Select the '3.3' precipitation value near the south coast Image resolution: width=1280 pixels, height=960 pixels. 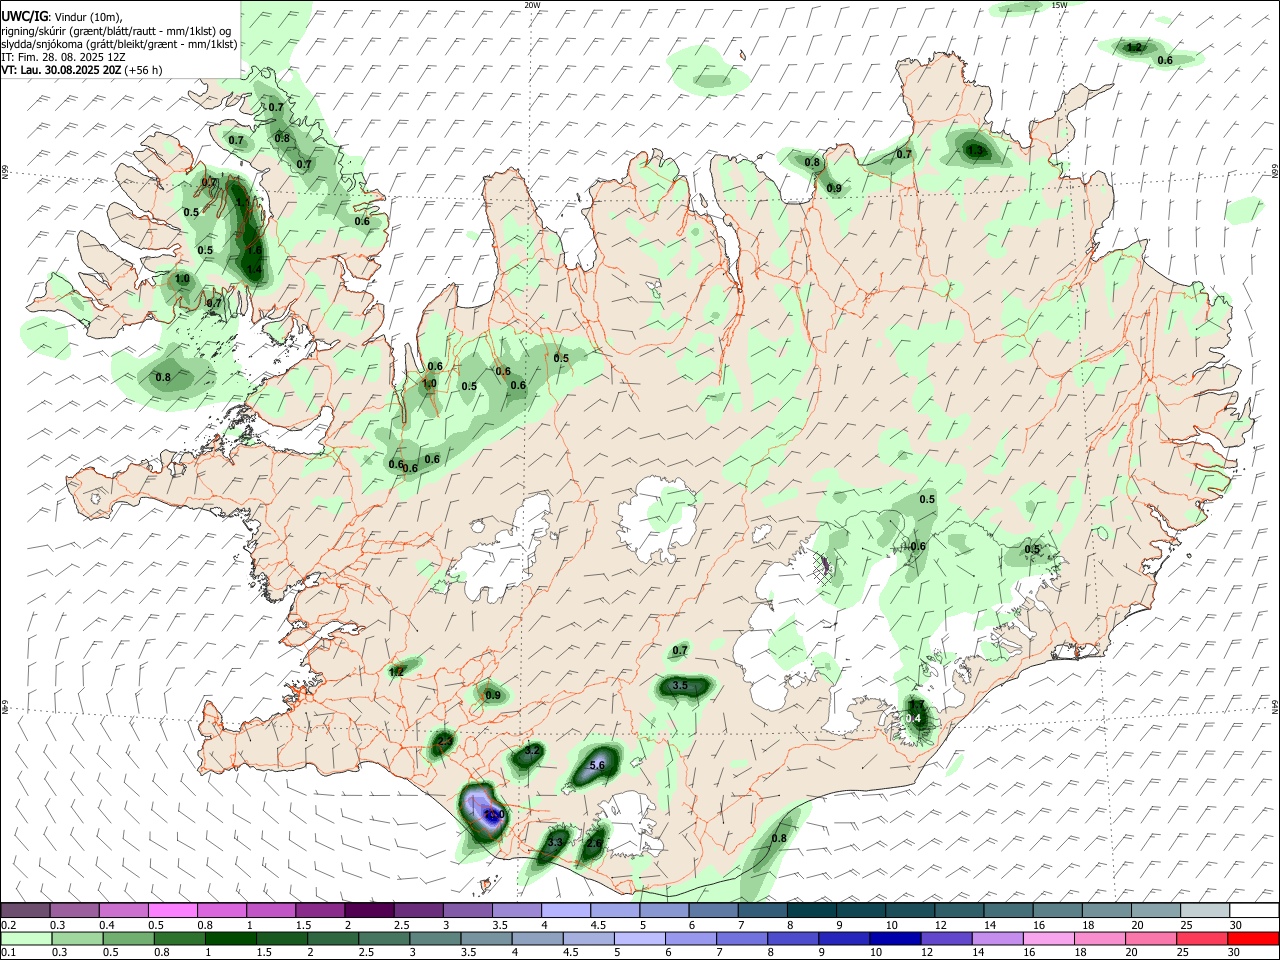[556, 843]
